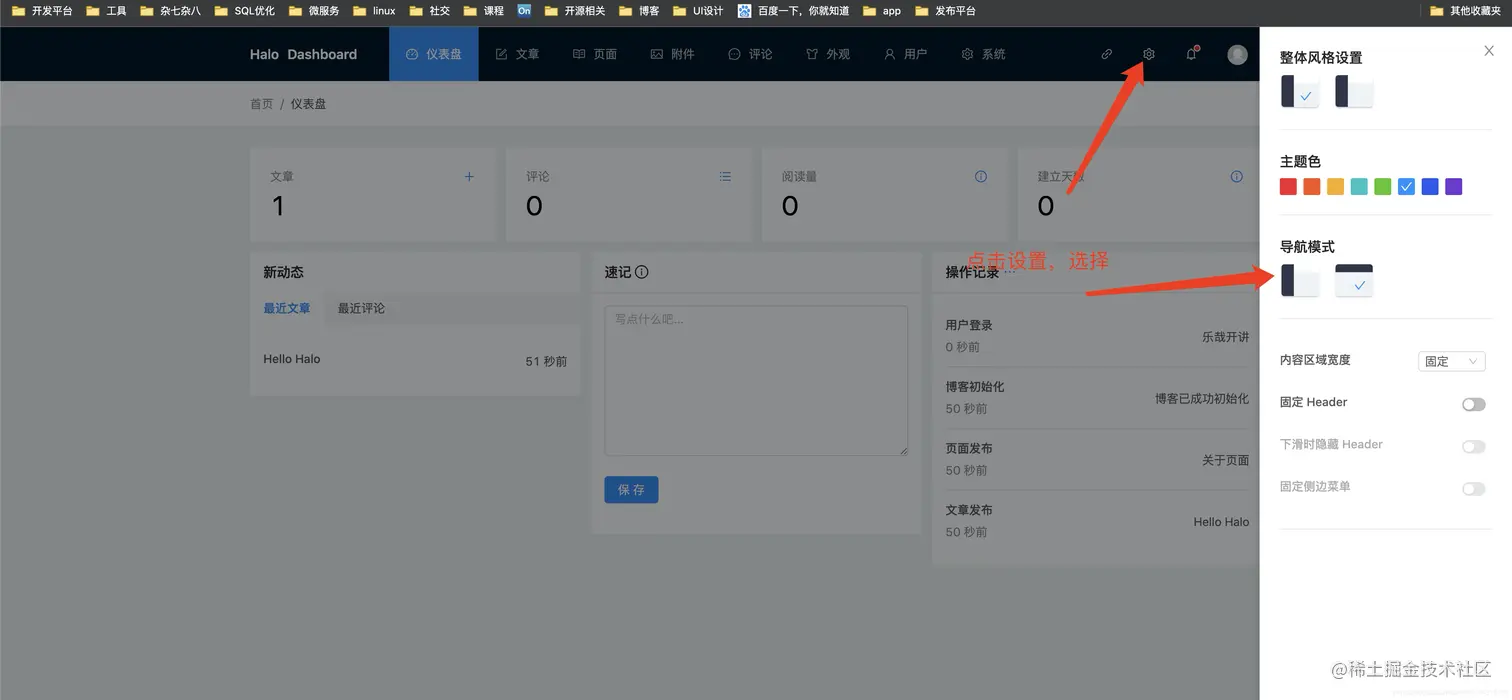Click info icon on 阅读量 card
The image size is (1512, 700).
(x=981, y=177)
